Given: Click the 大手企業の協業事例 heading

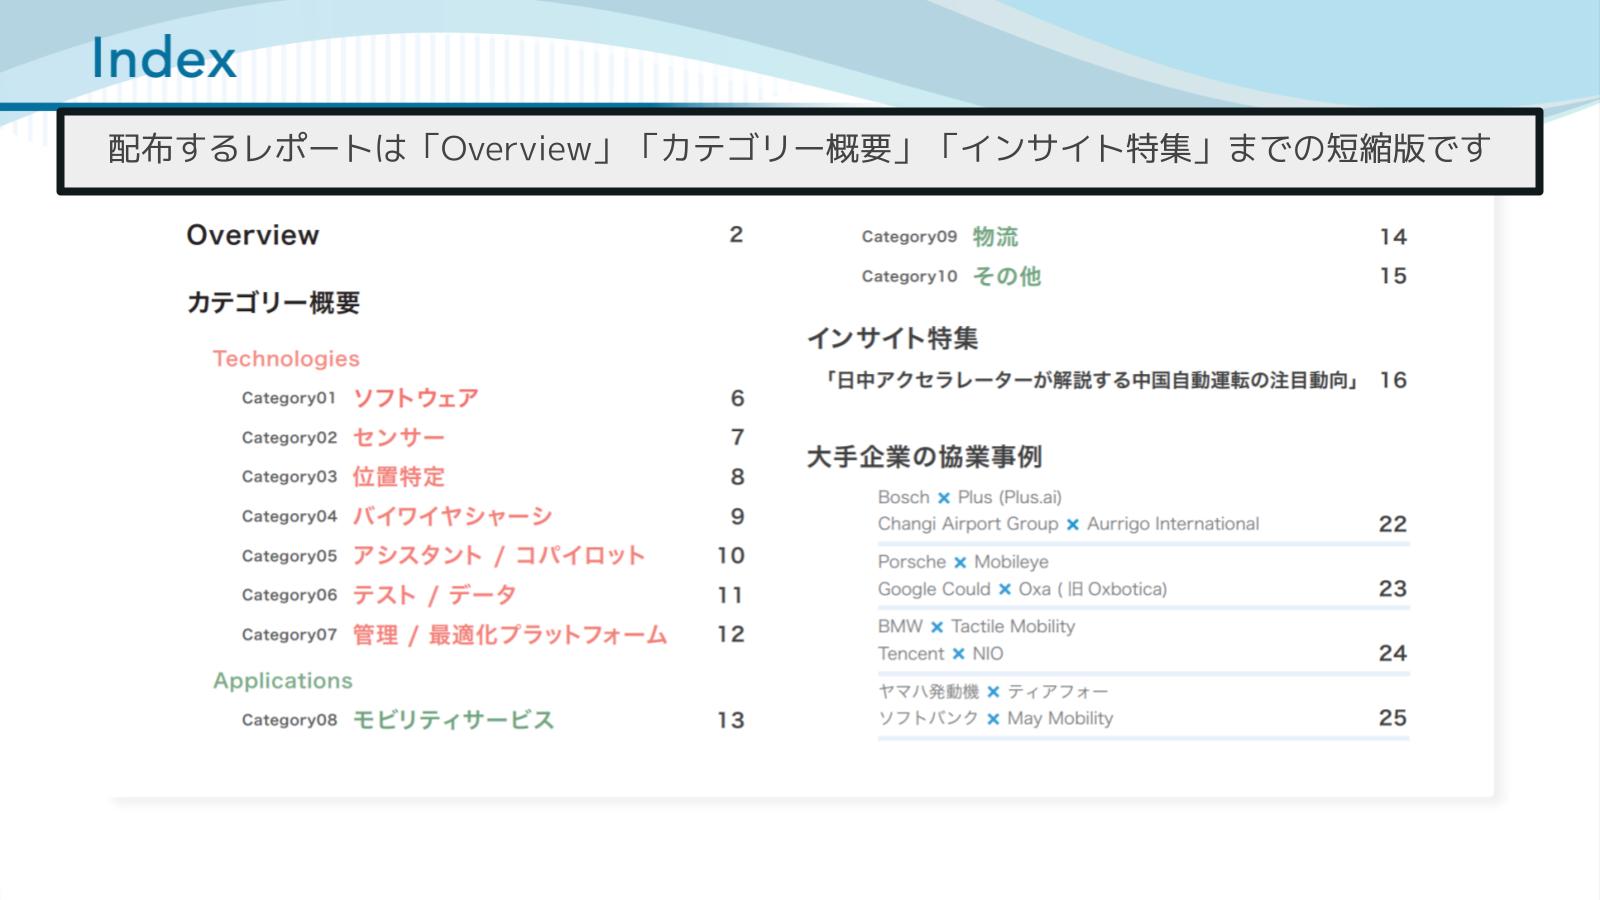Looking at the screenshot, I should 924,457.
